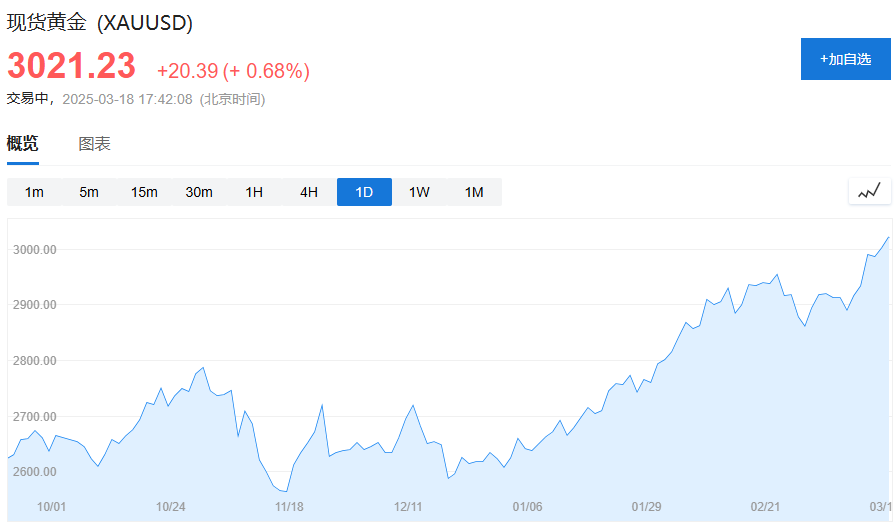Click the line chart type icon
Viewport: 896px width, 532px height.
click(869, 191)
